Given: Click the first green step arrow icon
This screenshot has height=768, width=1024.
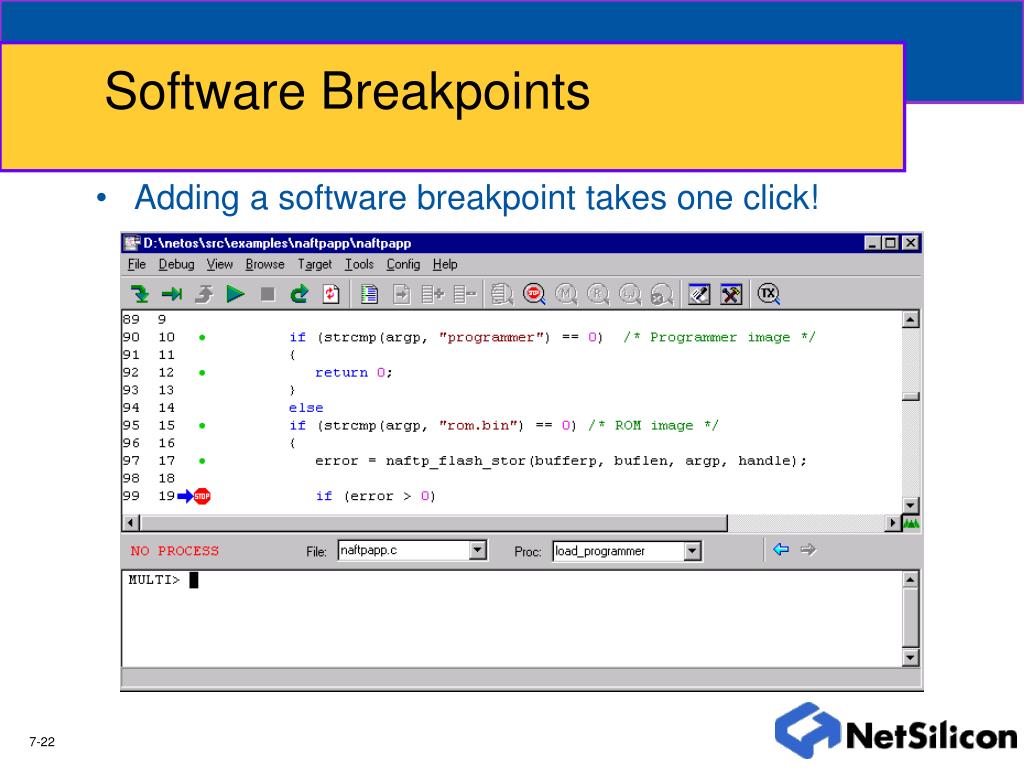Looking at the screenshot, I should click(x=140, y=294).
